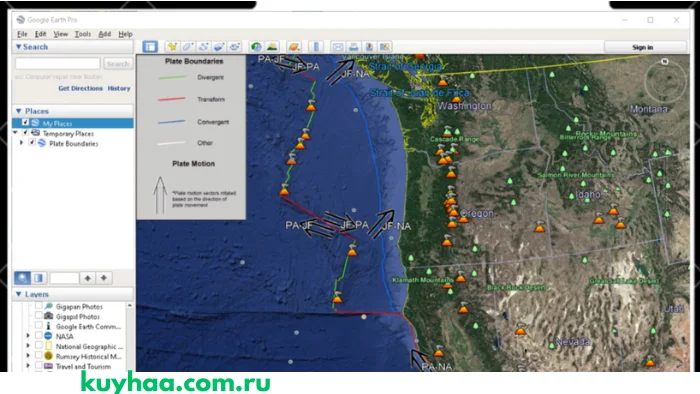Screen dimensions: 700x394
Task: Click the Email envelope toolbar icon
Action: [x=338, y=47]
